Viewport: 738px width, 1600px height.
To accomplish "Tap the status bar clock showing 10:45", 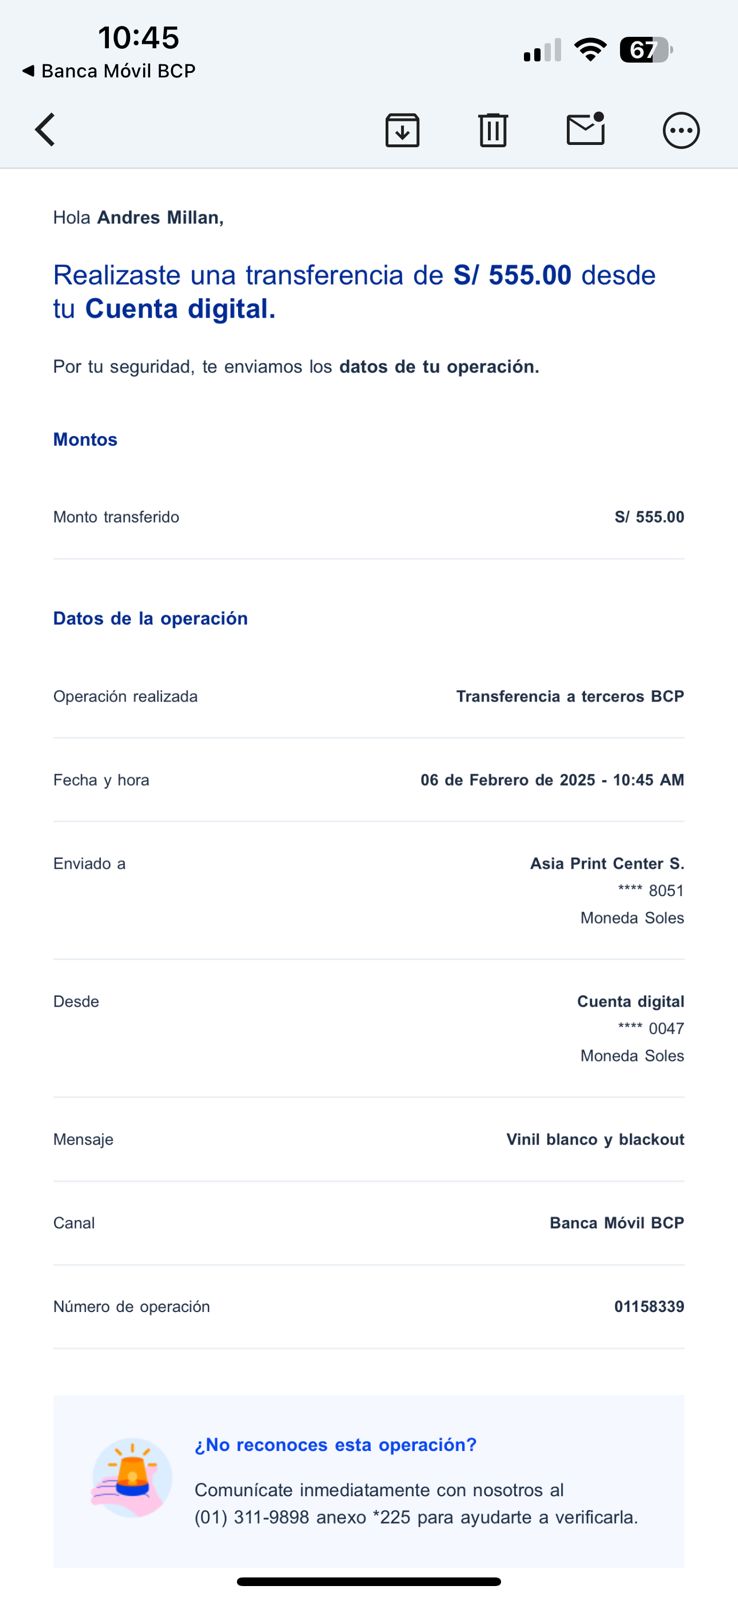I will 138,38.
